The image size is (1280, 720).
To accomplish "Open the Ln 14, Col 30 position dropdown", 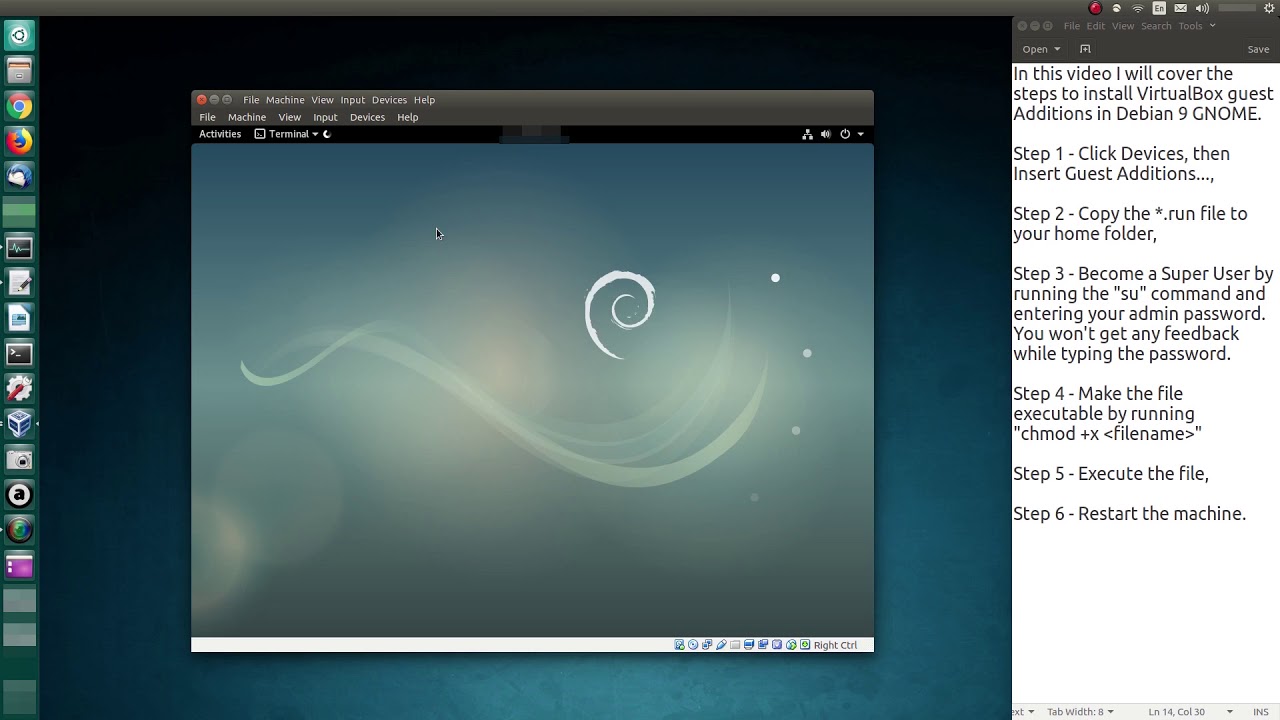I will pyautogui.click(x=1191, y=712).
